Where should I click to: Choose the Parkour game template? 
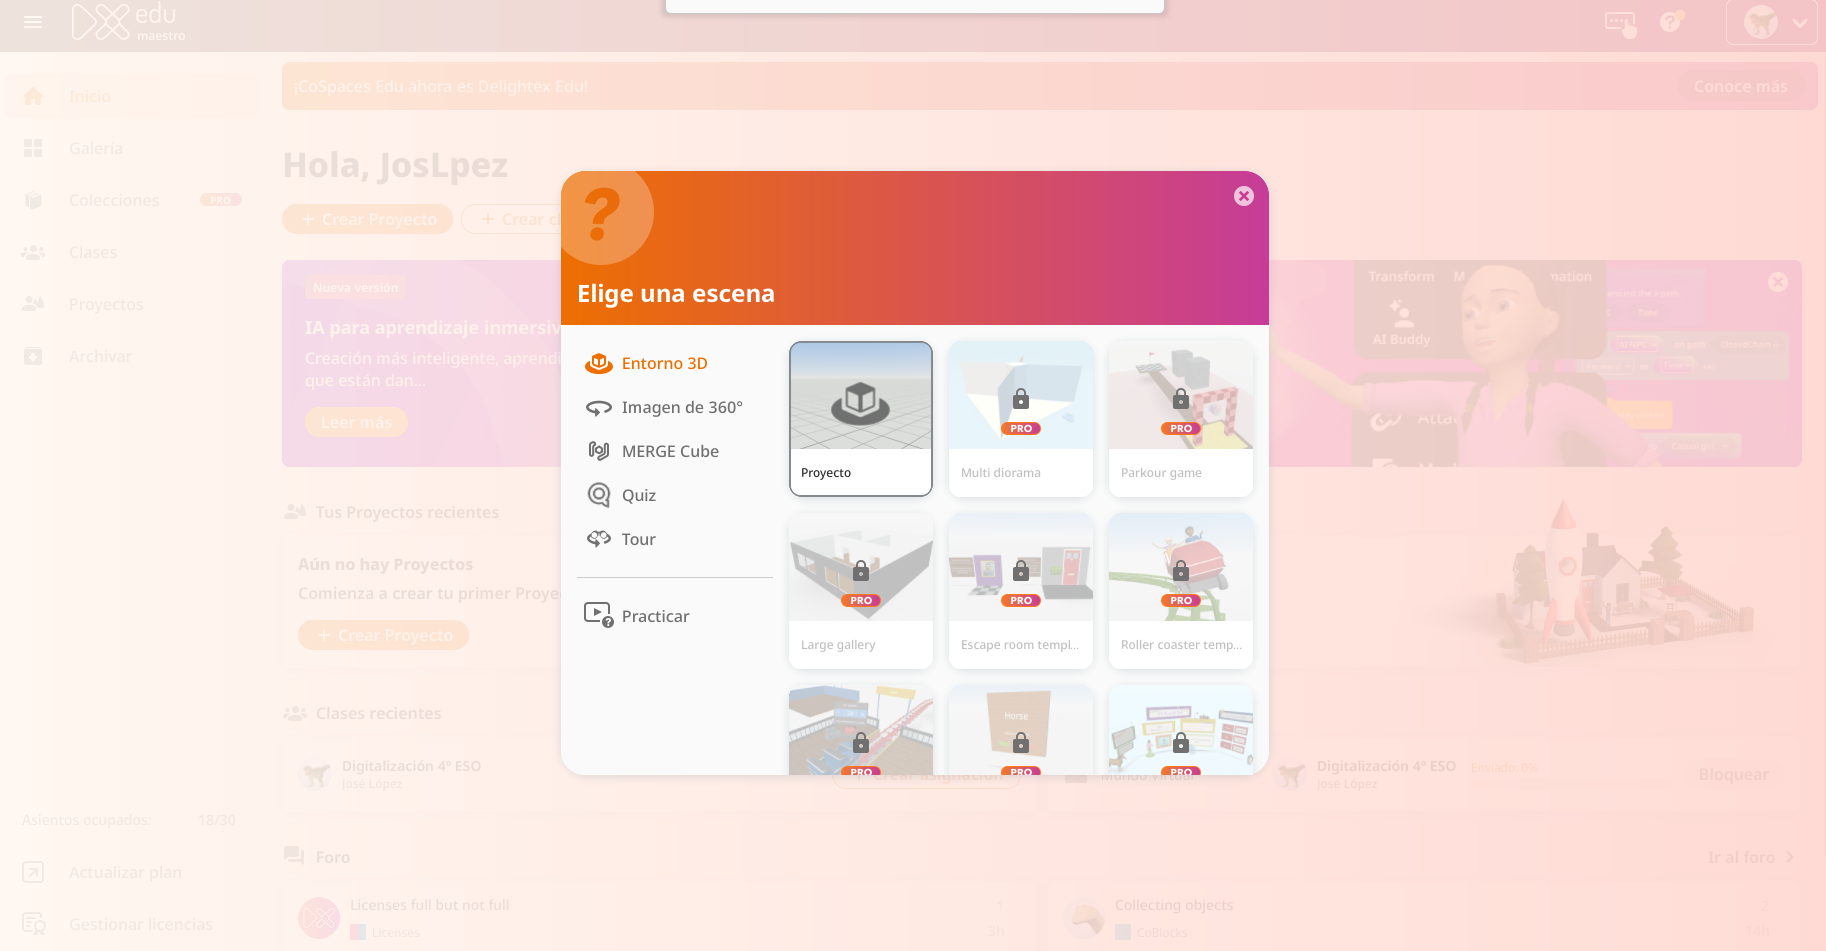tap(1180, 418)
